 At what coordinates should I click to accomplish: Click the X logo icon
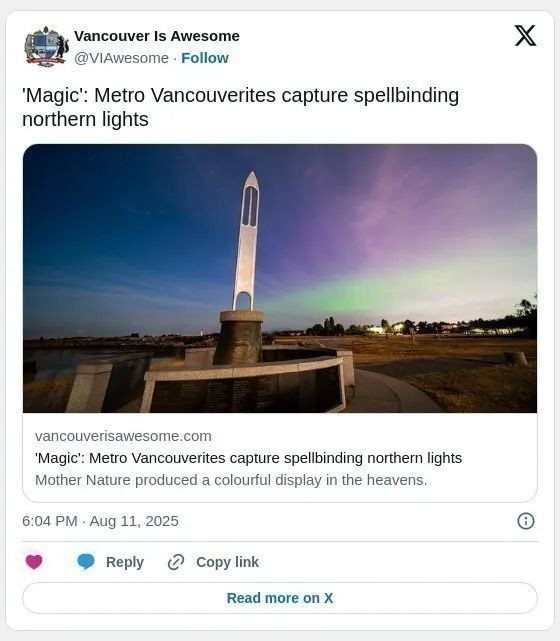(525, 36)
